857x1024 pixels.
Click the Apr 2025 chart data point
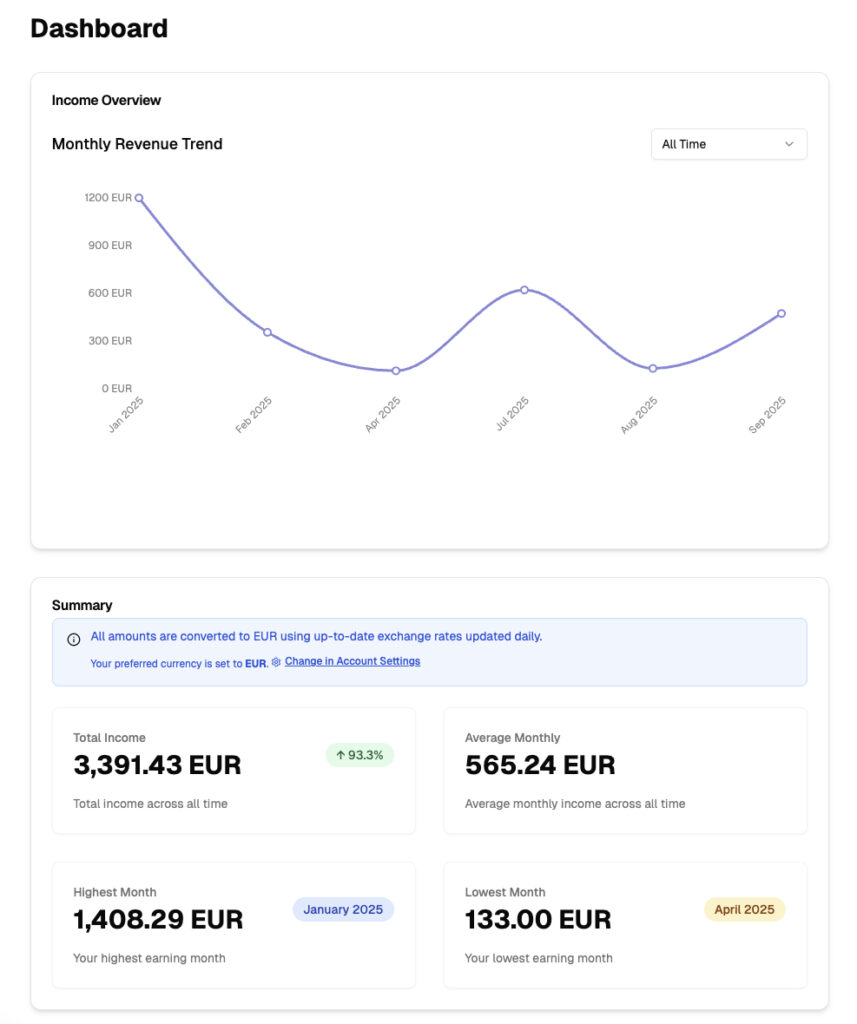[x=396, y=371]
